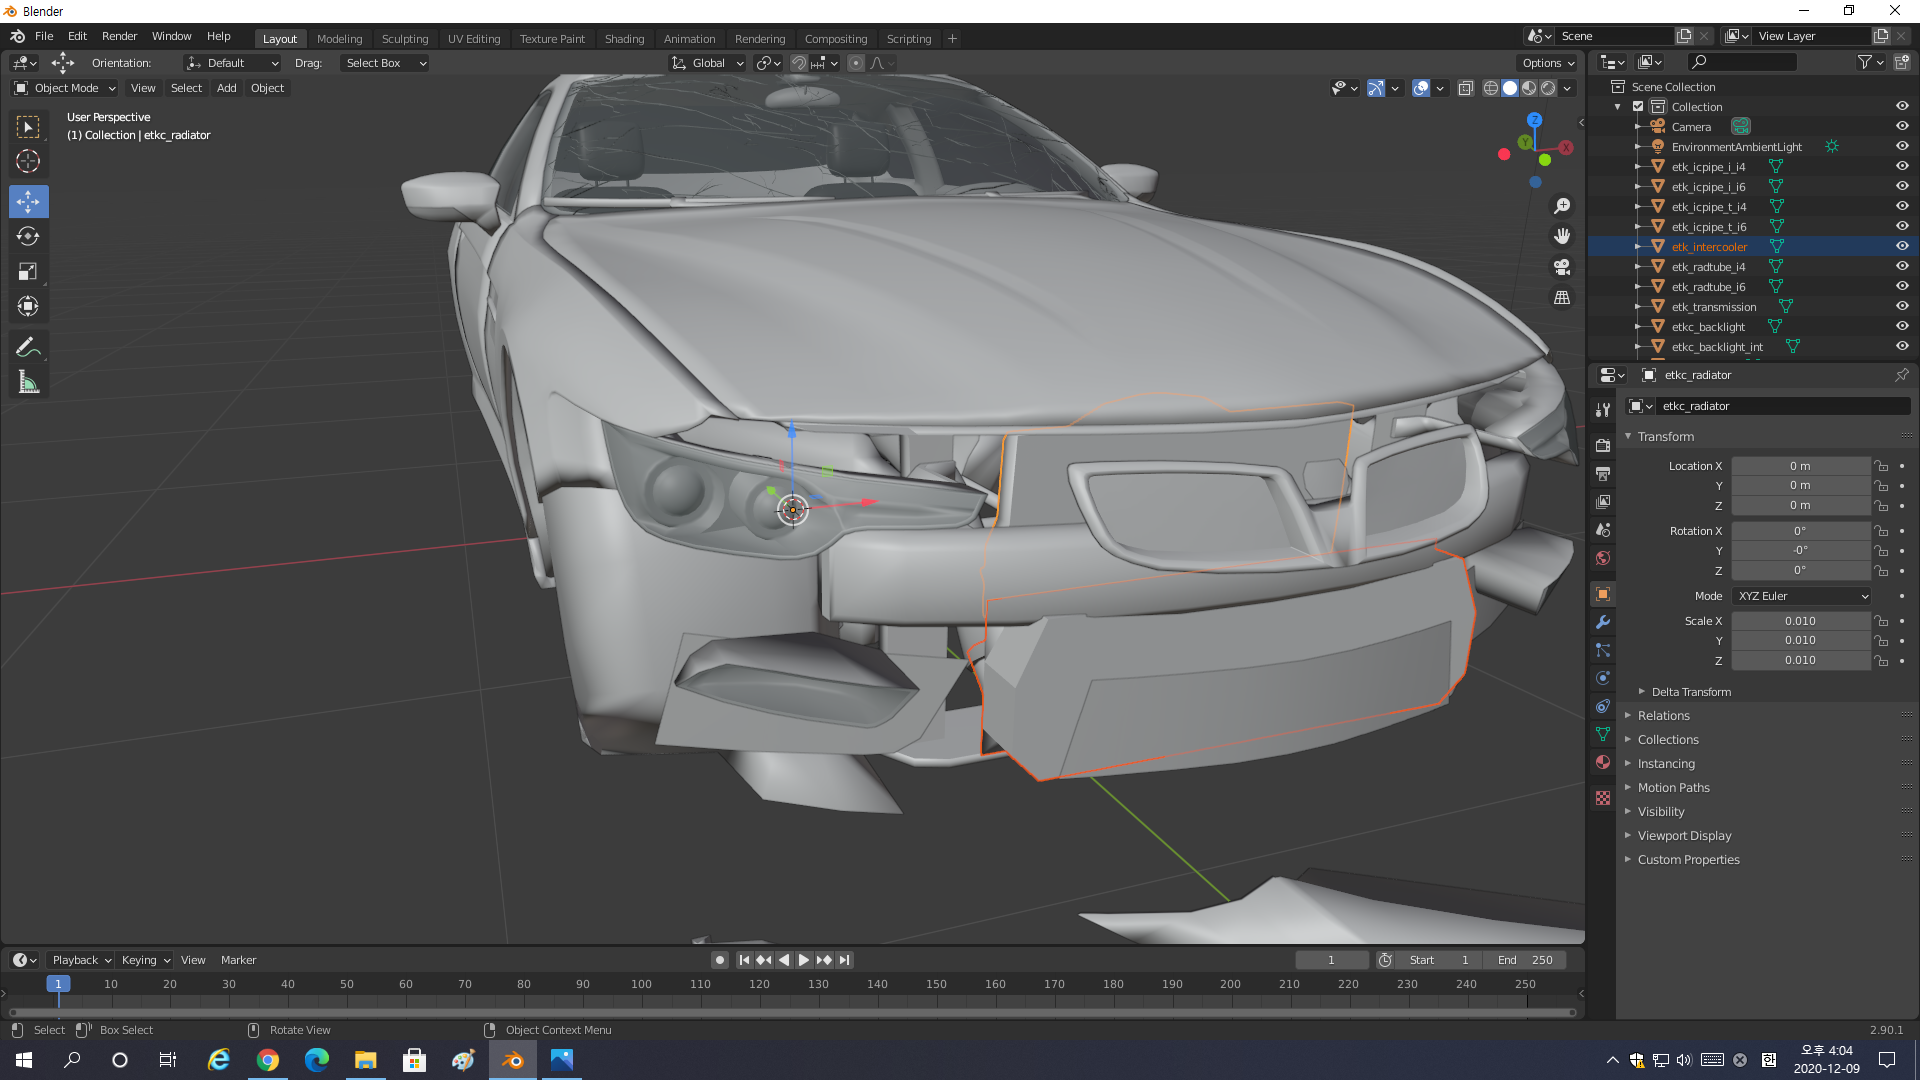Open the Modifier properties wrench tab
The width and height of the screenshot is (1920, 1080).
point(1603,622)
